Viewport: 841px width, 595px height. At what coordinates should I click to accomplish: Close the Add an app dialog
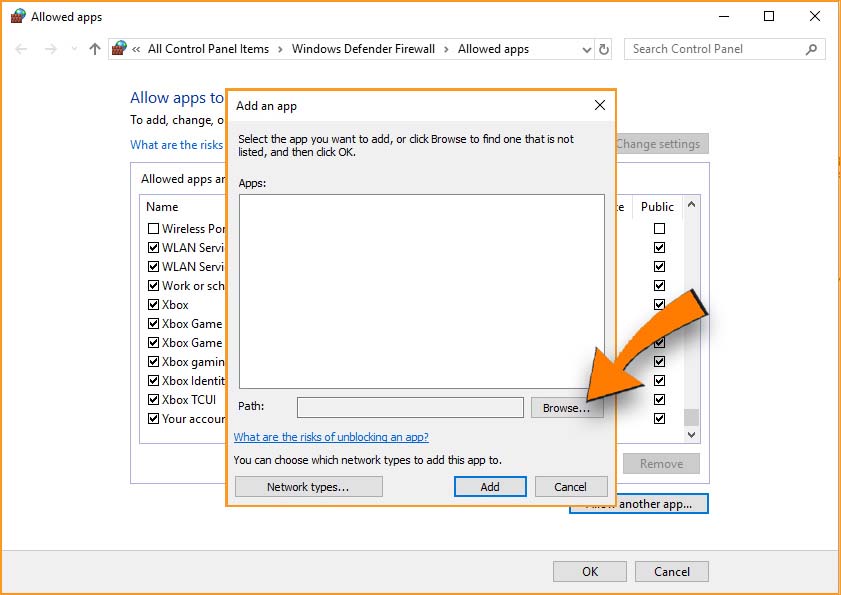tap(599, 105)
